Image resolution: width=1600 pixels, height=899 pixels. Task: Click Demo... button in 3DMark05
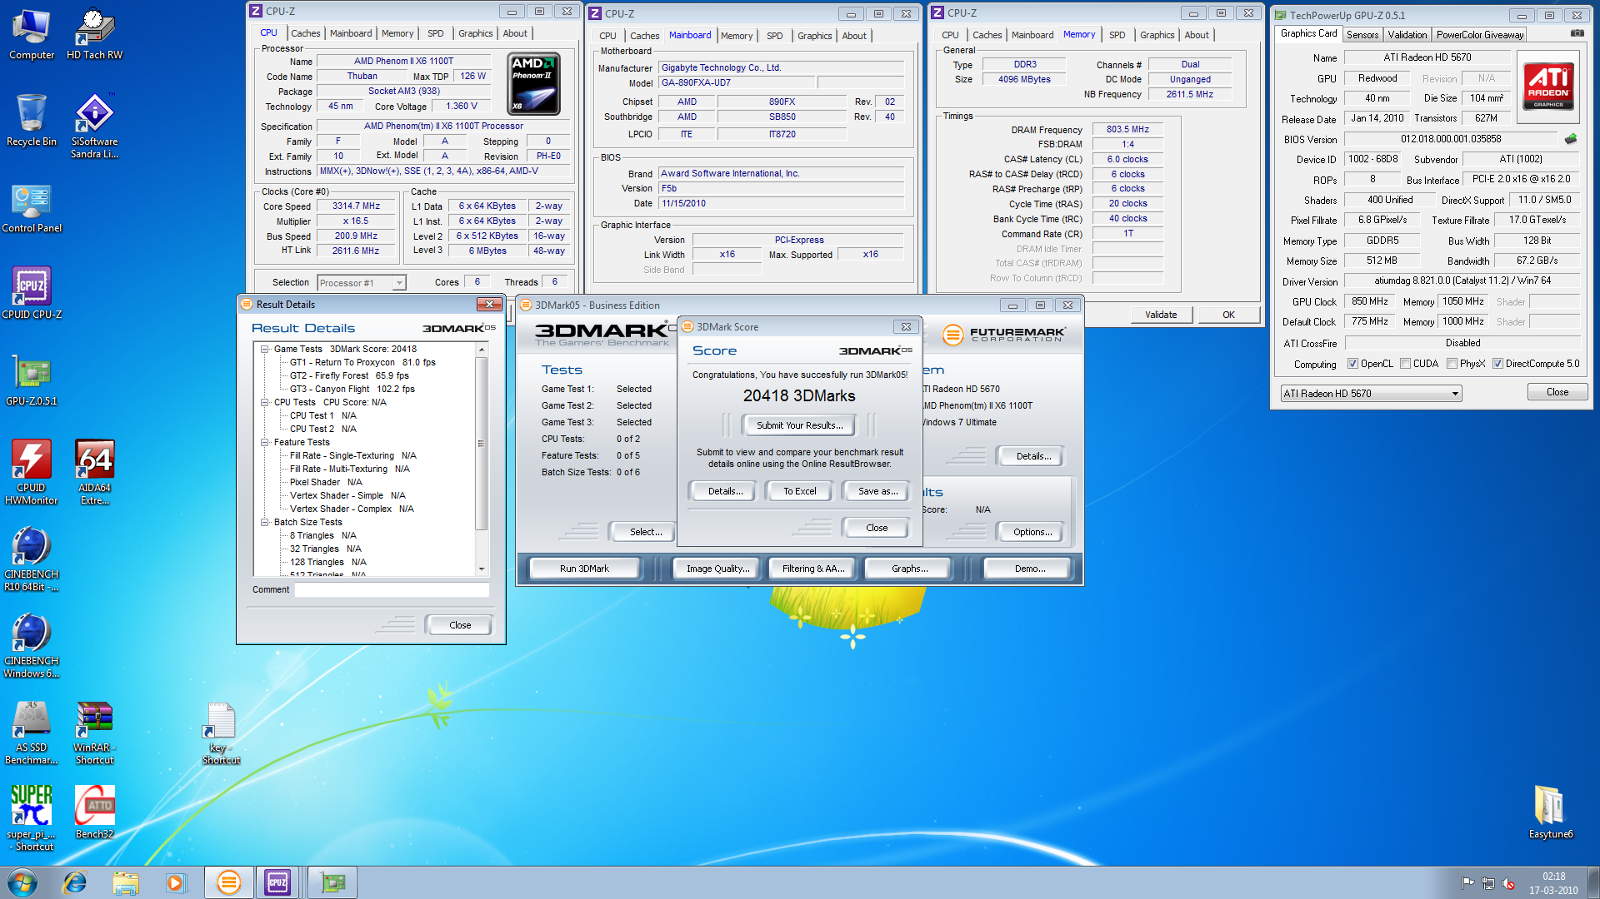[1029, 569]
